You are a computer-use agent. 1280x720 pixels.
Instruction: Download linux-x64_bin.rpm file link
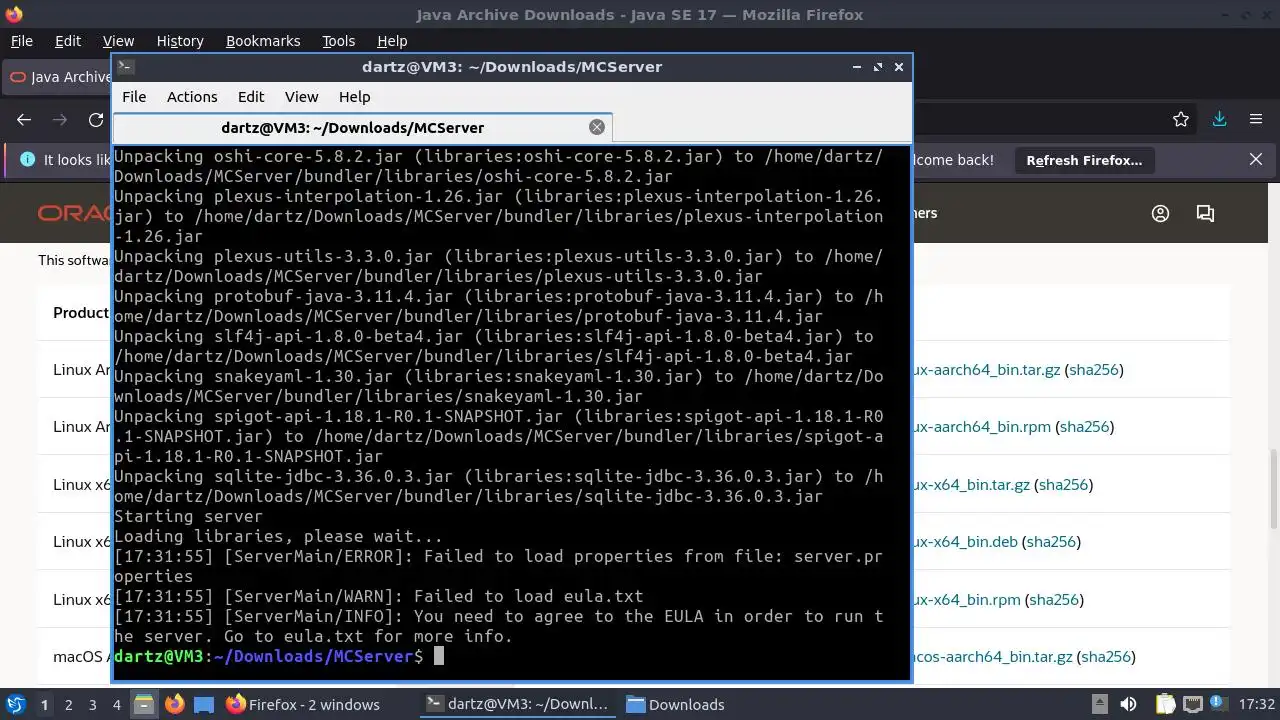[966, 600]
